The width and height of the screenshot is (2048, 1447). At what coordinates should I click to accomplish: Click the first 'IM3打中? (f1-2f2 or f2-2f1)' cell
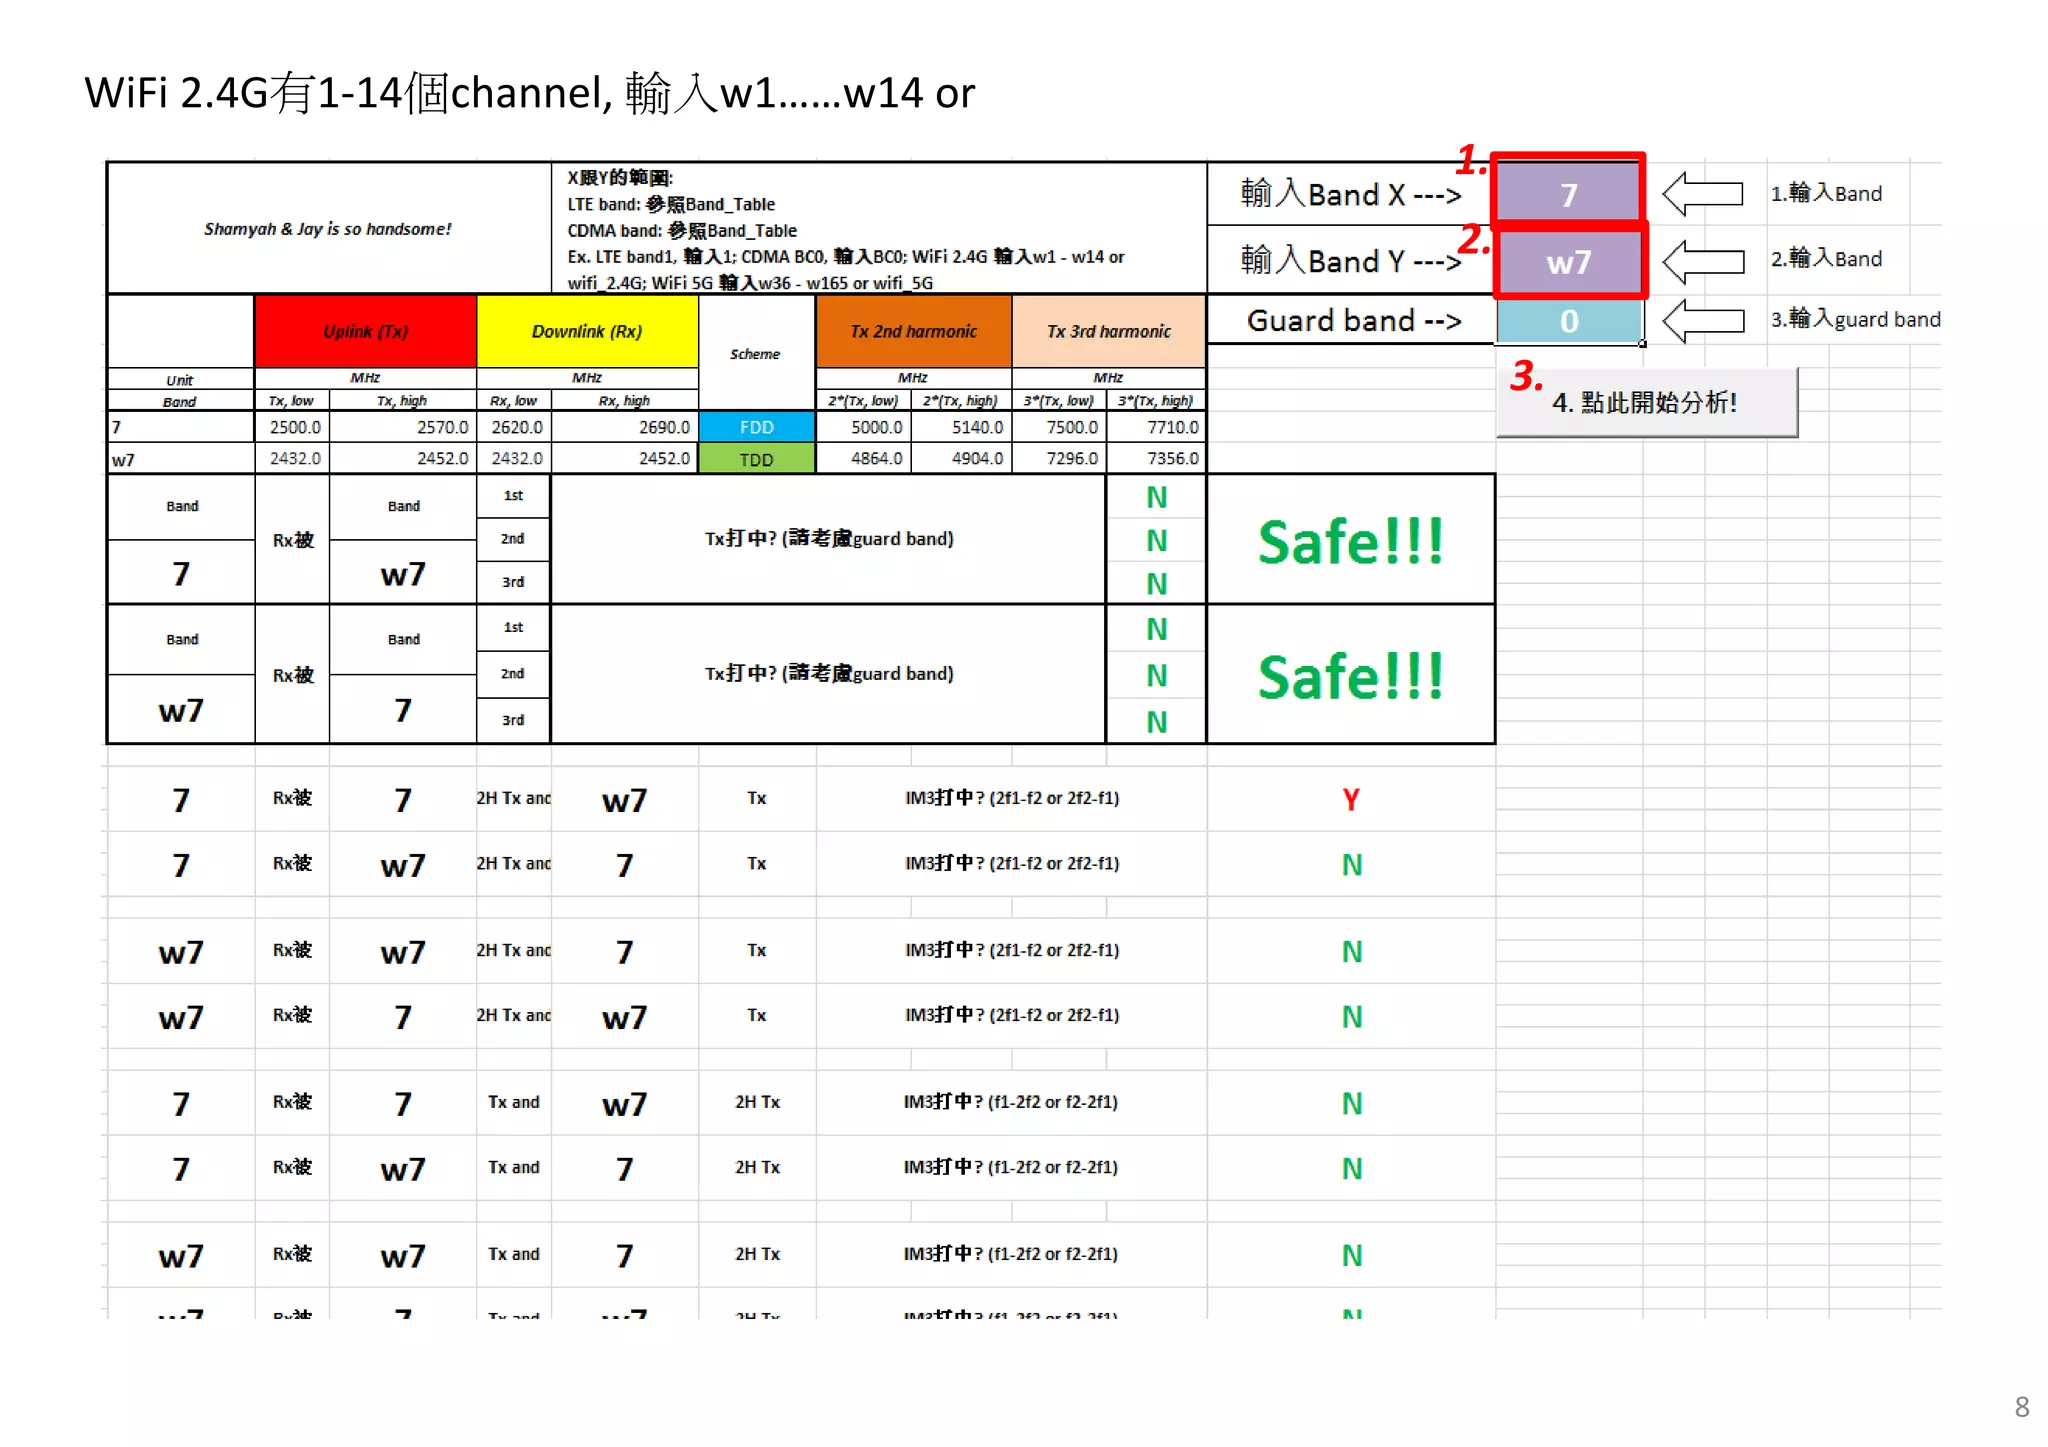[x=1012, y=1102]
